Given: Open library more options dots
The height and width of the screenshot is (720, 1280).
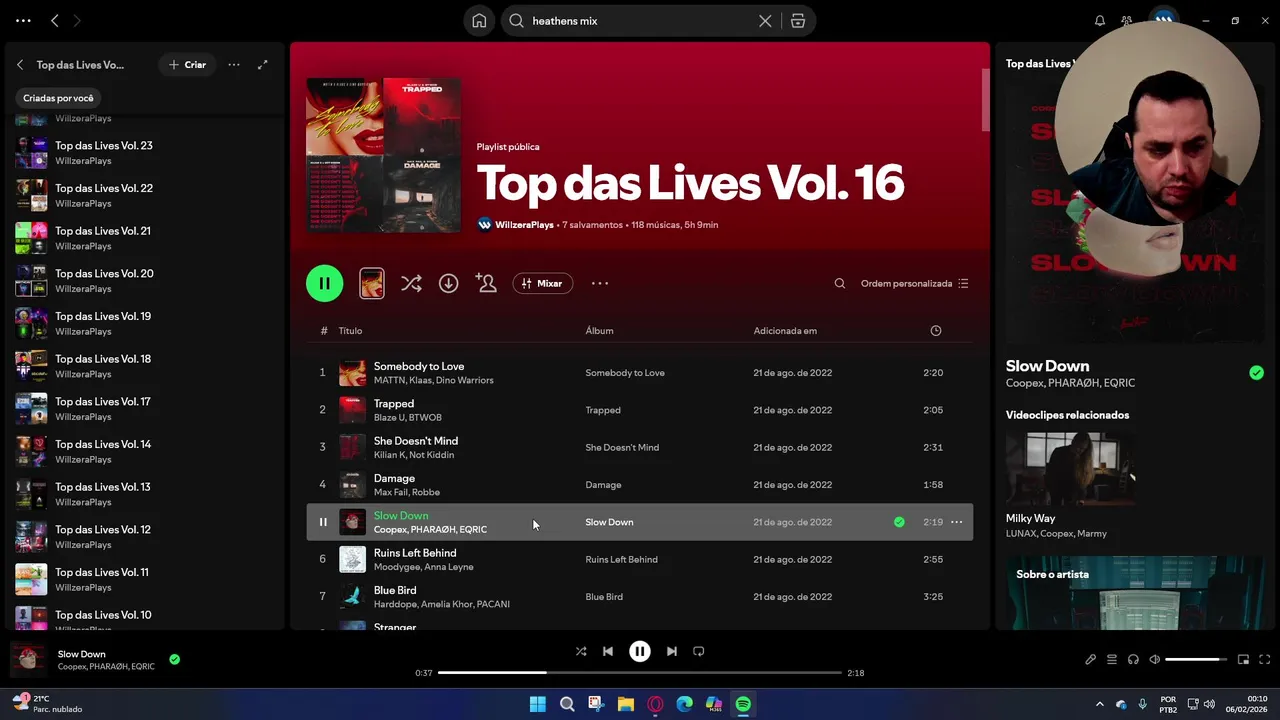Looking at the screenshot, I should tap(234, 65).
